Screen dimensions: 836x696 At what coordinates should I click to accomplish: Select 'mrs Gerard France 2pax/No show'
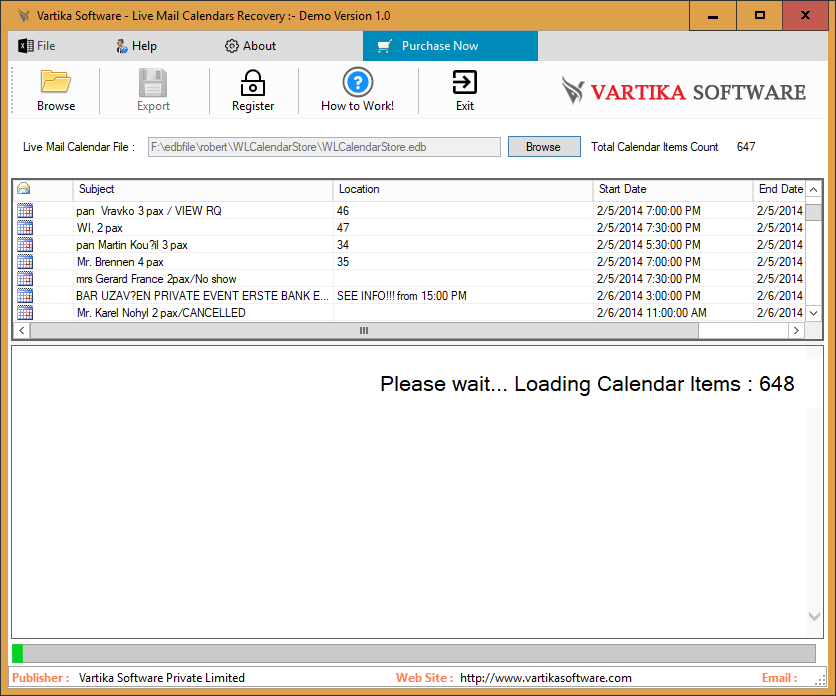click(156, 279)
